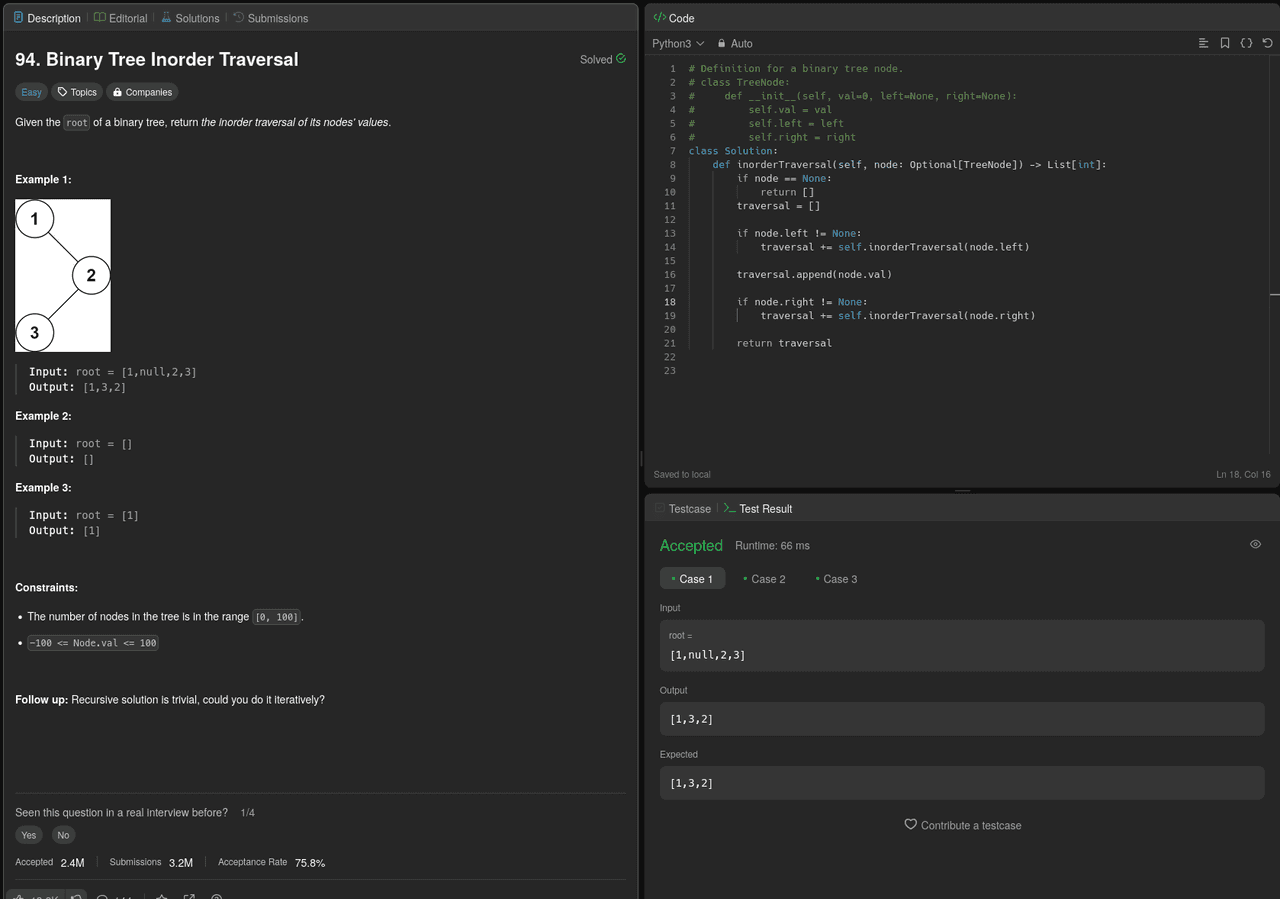Click the Auto setting in code toolbar

735,43
